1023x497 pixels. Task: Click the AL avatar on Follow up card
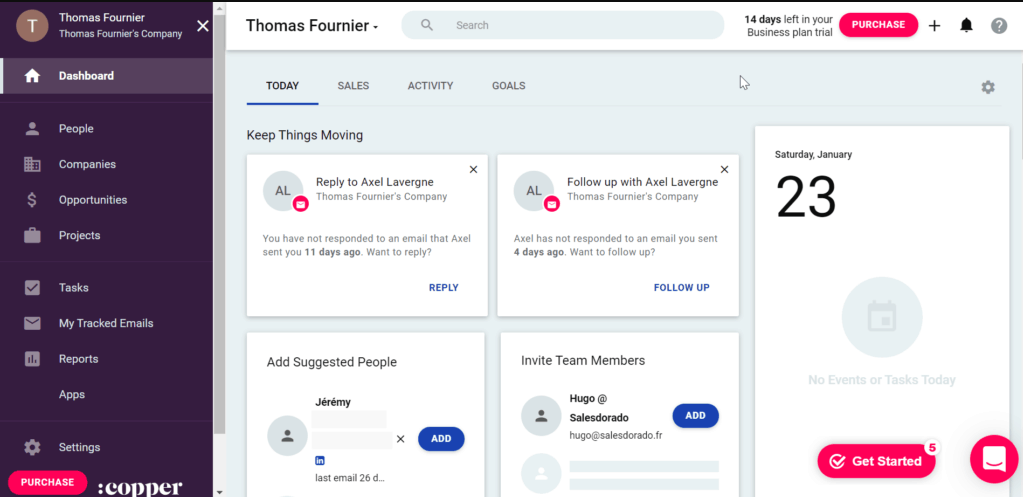pyautogui.click(x=534, y=191)
